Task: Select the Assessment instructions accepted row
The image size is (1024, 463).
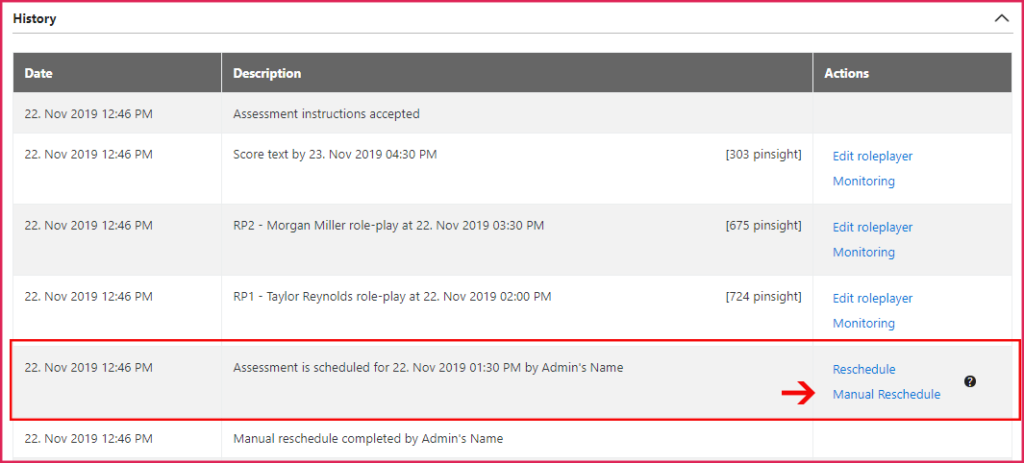Action: pos(512,113)
